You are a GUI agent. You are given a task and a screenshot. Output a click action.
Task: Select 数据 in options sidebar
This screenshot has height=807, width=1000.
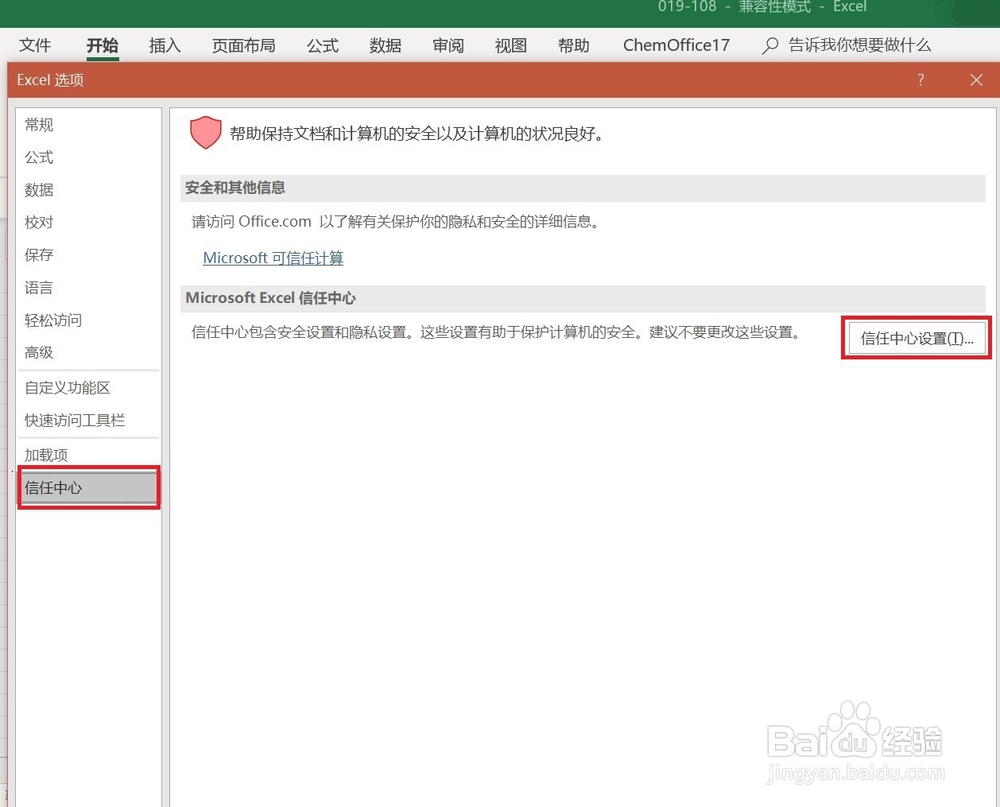point(89,189)
